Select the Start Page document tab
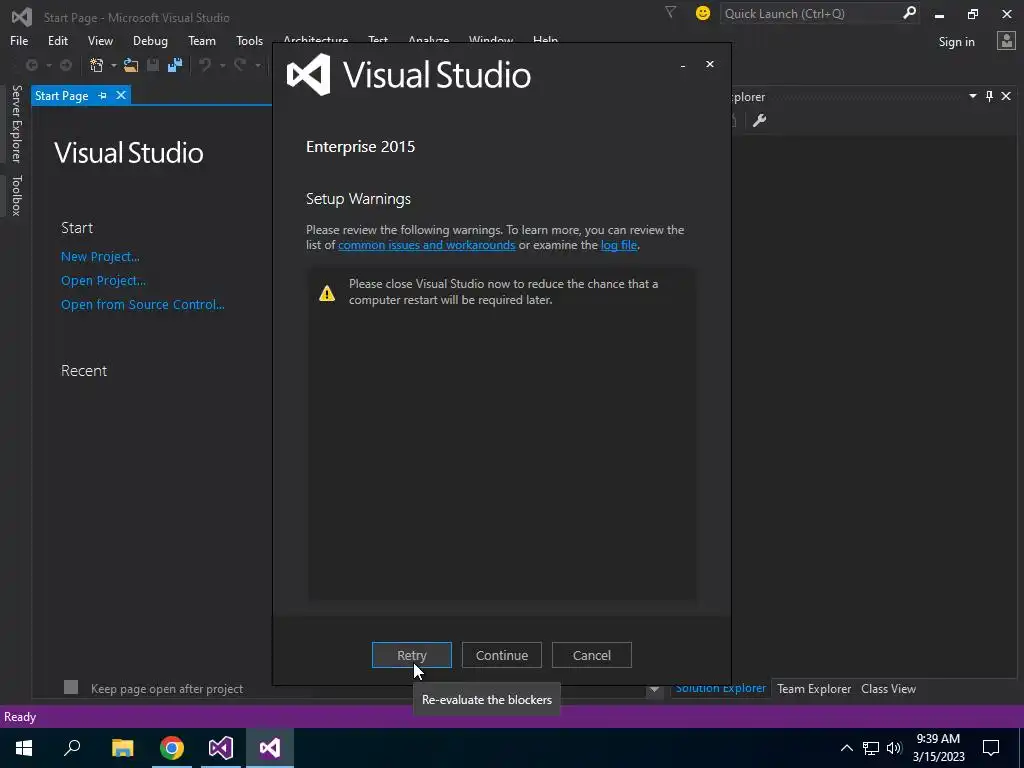 coord(61,96)
